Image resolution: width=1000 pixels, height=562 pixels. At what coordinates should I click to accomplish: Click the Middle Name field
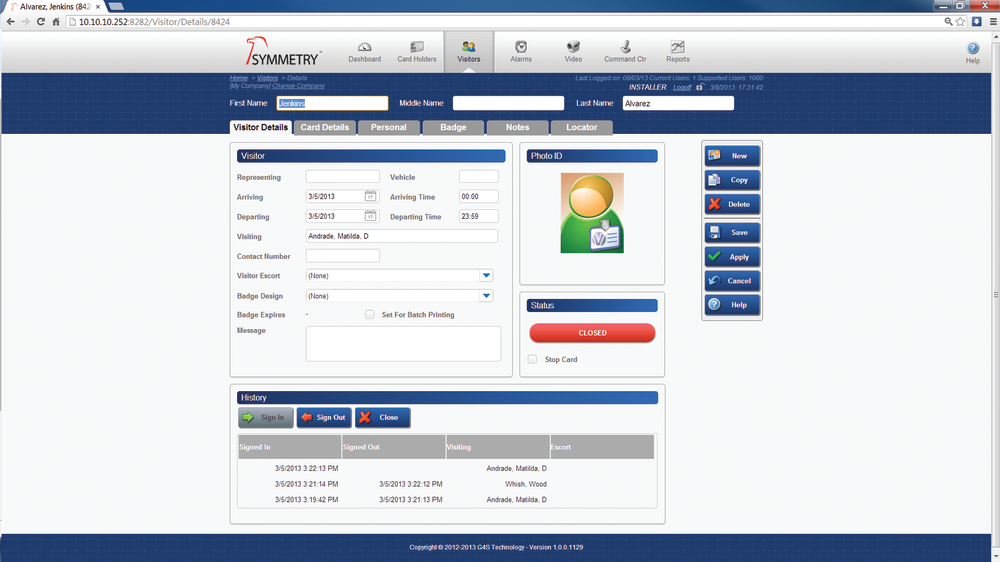coord(508,103)
